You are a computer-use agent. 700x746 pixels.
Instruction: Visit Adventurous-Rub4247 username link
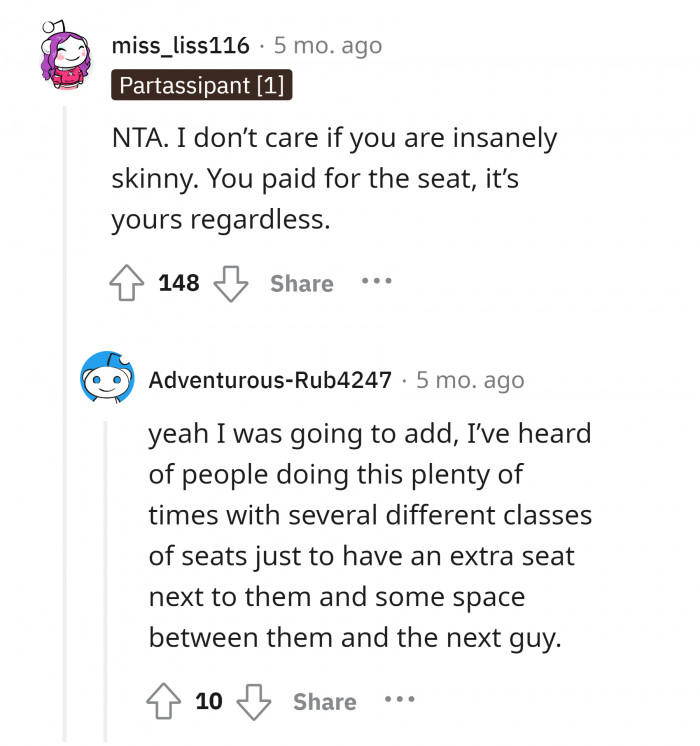point(270,380)
